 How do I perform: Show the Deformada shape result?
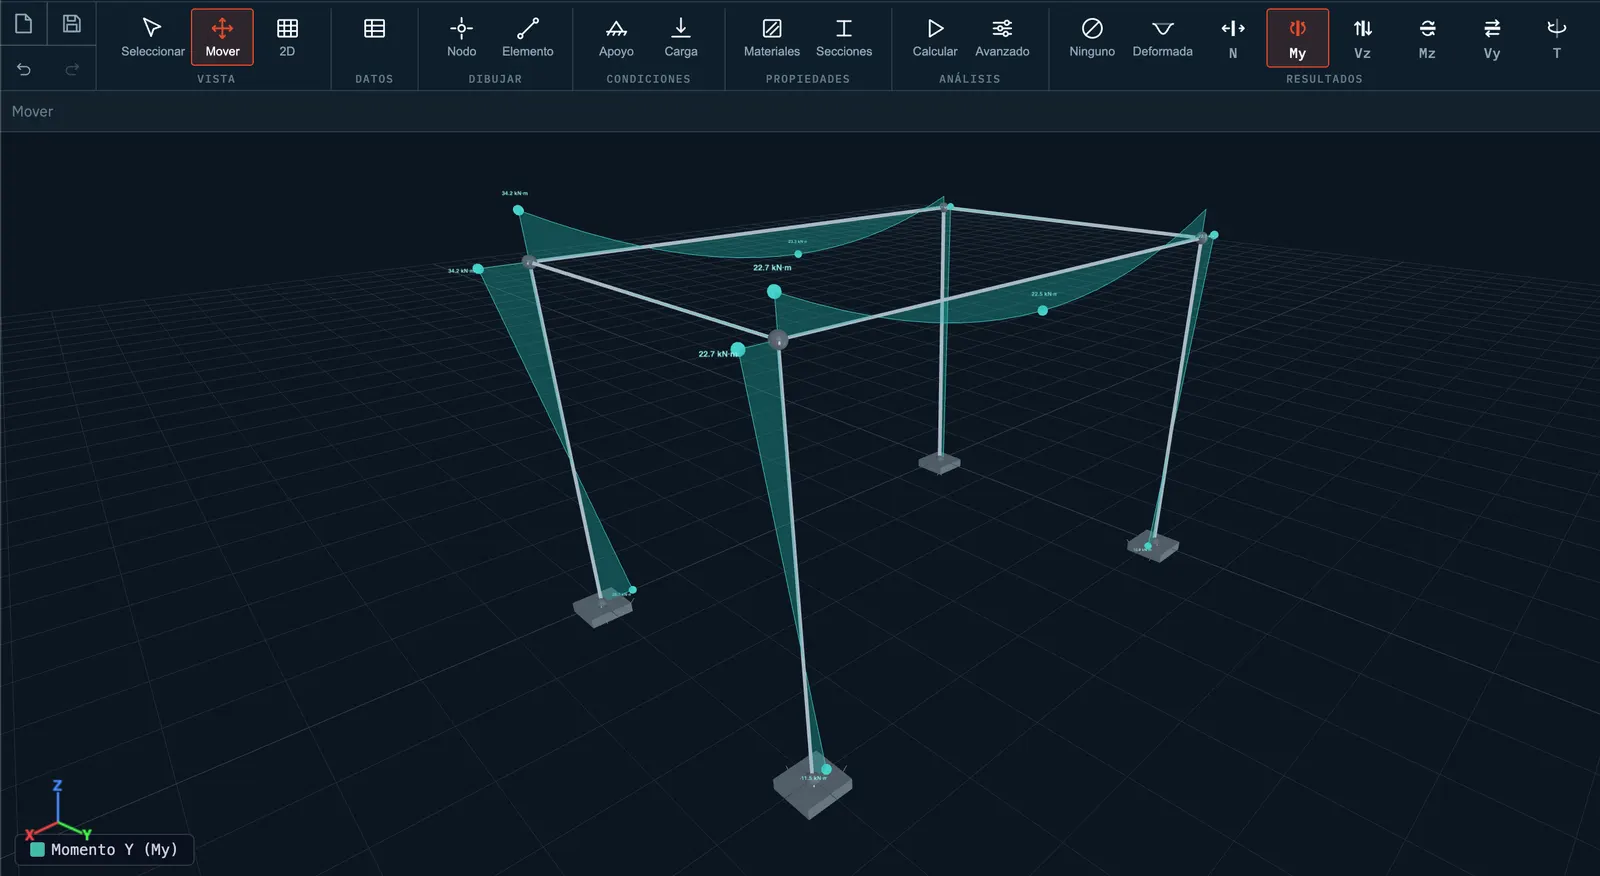pyautogui.click(x=1162, y=37)
